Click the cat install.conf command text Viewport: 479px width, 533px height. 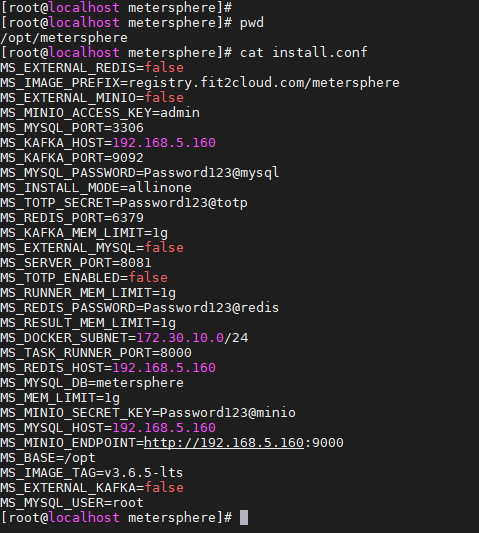coord(304,53)
